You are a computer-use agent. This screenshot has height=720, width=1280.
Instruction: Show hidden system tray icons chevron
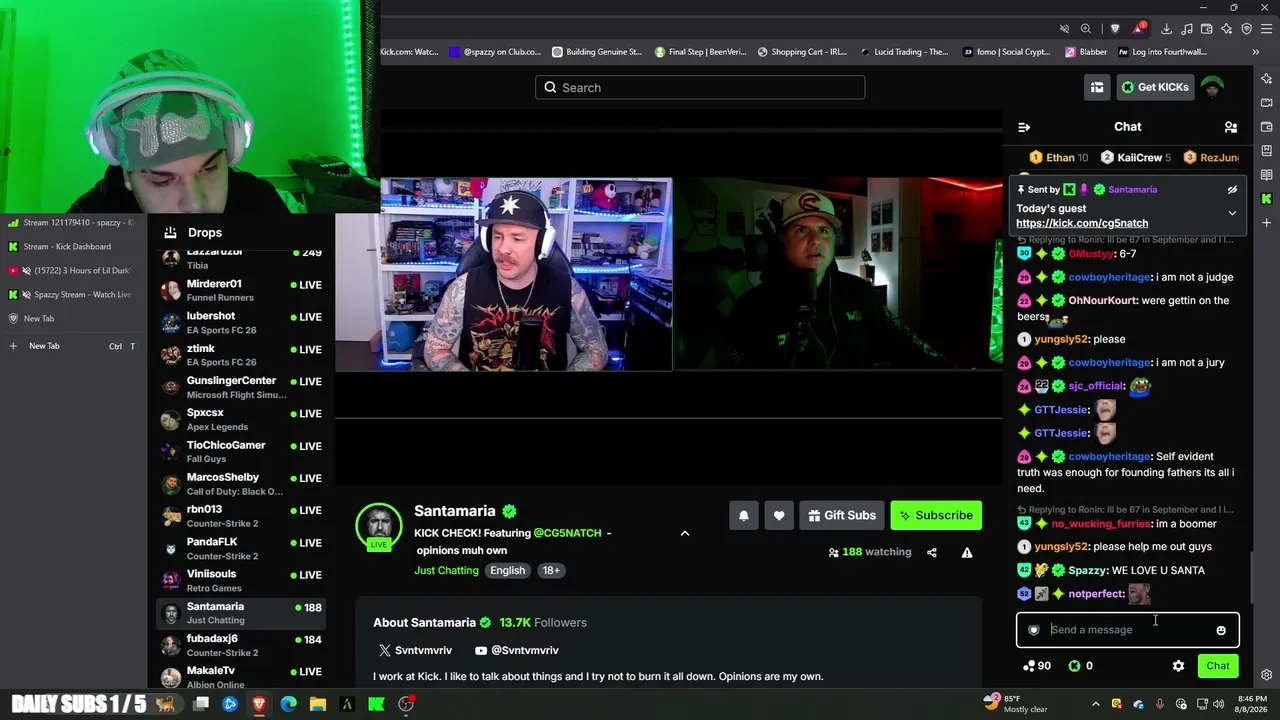coord(1095,704)
